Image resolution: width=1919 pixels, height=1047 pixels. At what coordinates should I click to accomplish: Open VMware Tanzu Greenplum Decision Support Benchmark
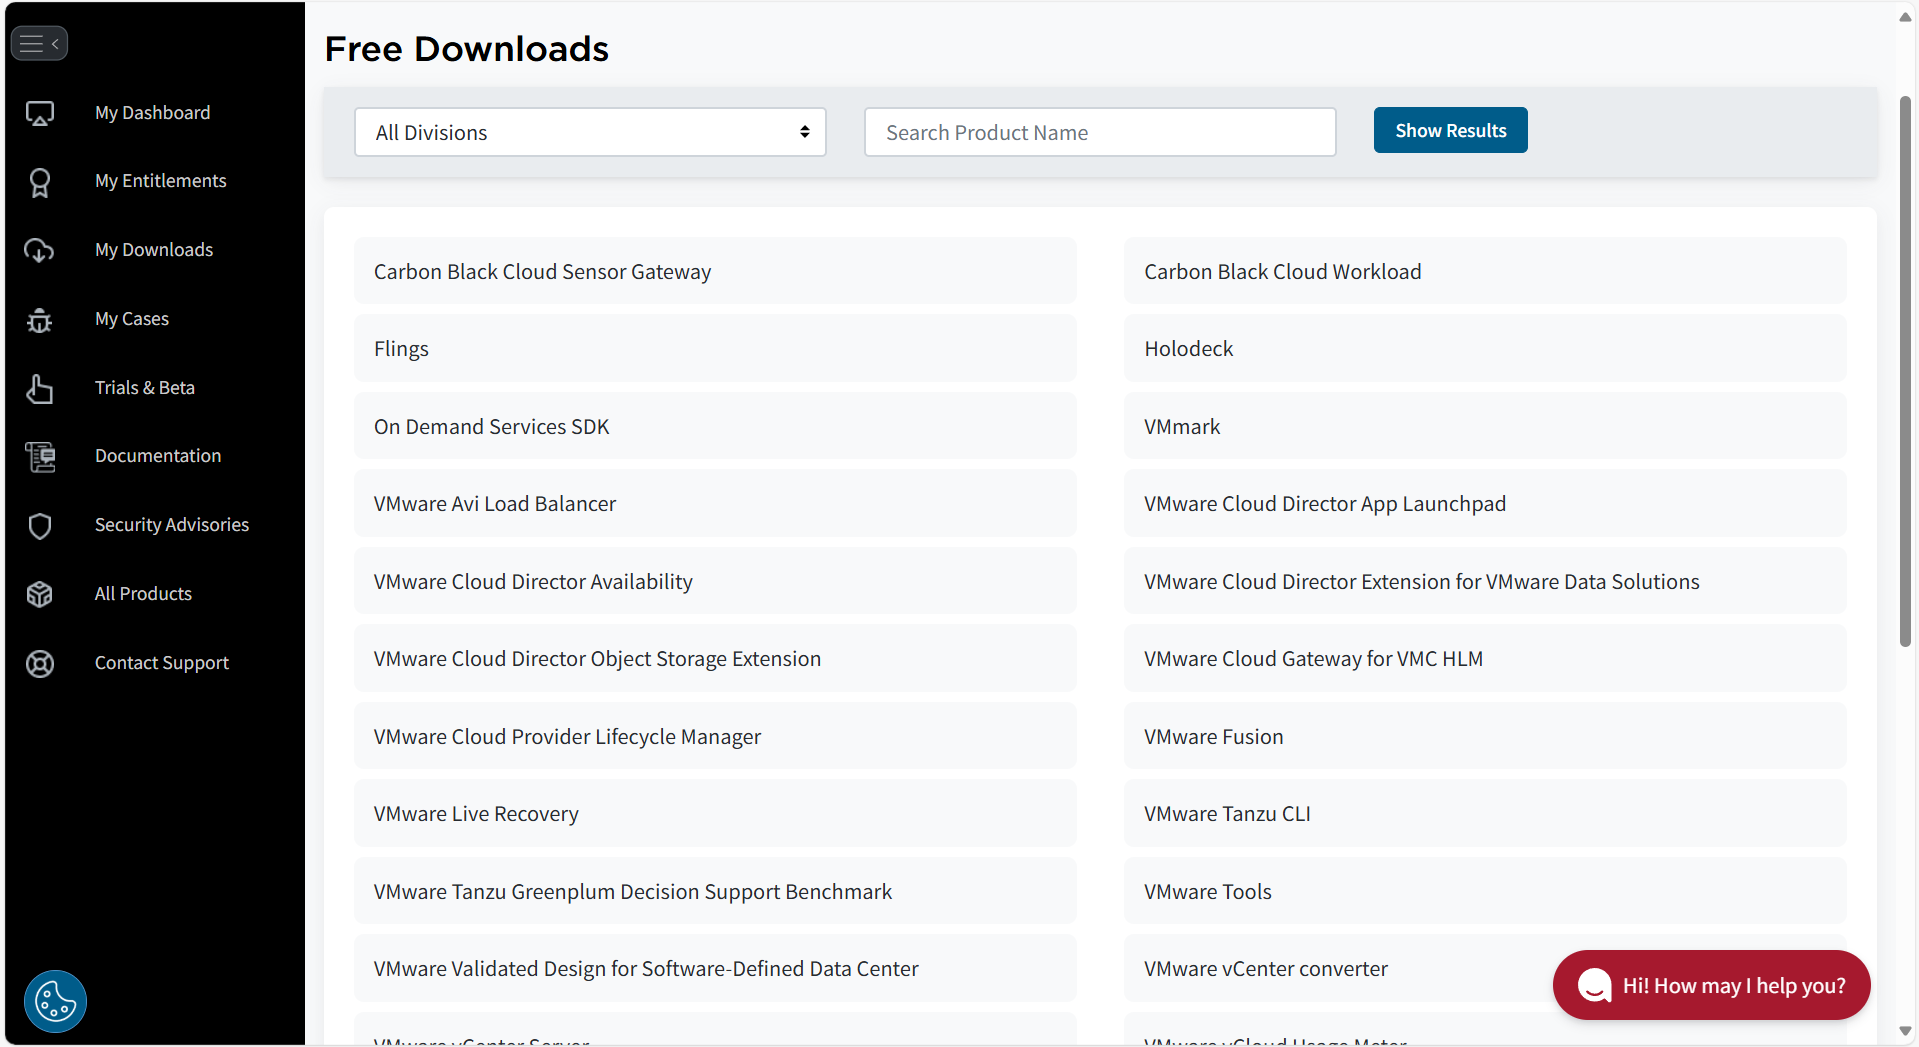coord(715,891)
